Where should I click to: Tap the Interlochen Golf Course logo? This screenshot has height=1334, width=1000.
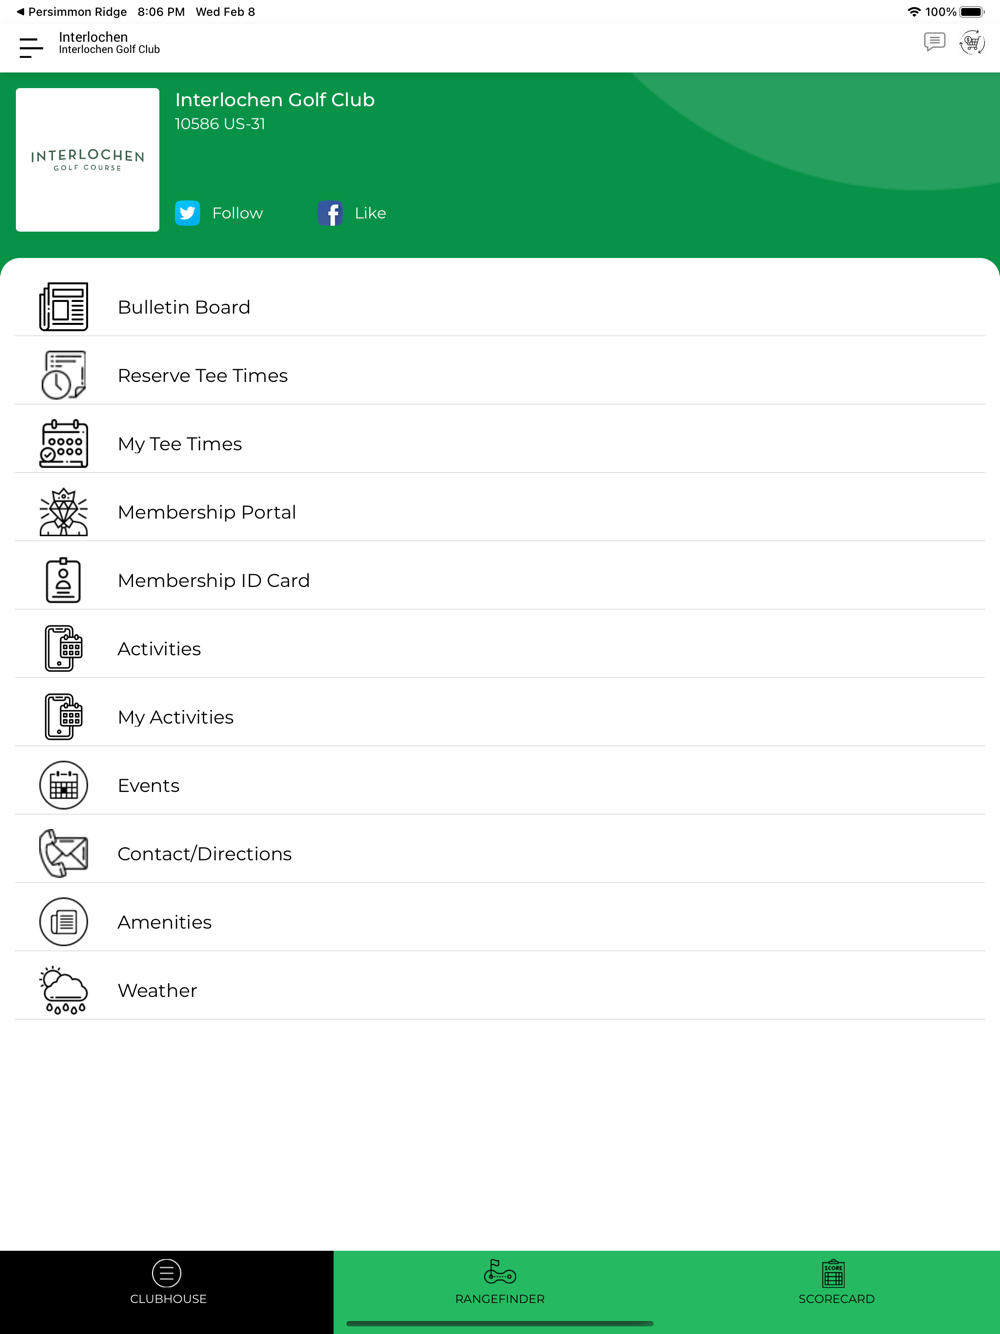coord(88,160)
